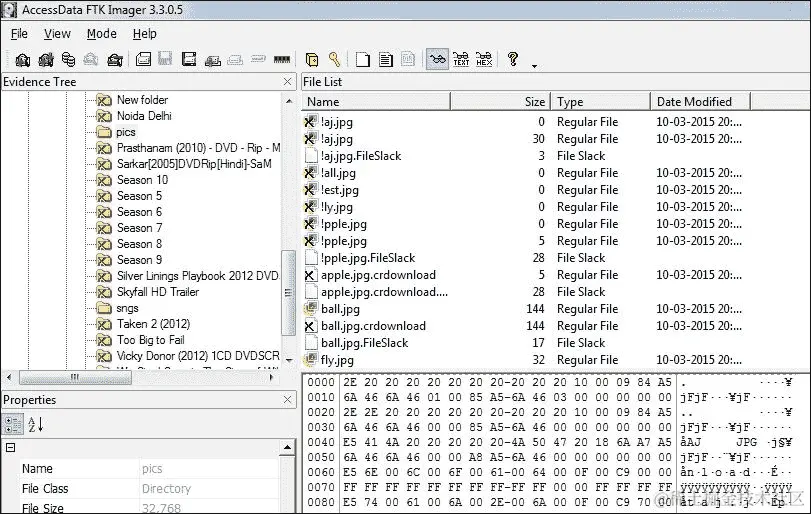Click Add to Custom Content Image icon
811x514 pixels.
pos(212,61)
